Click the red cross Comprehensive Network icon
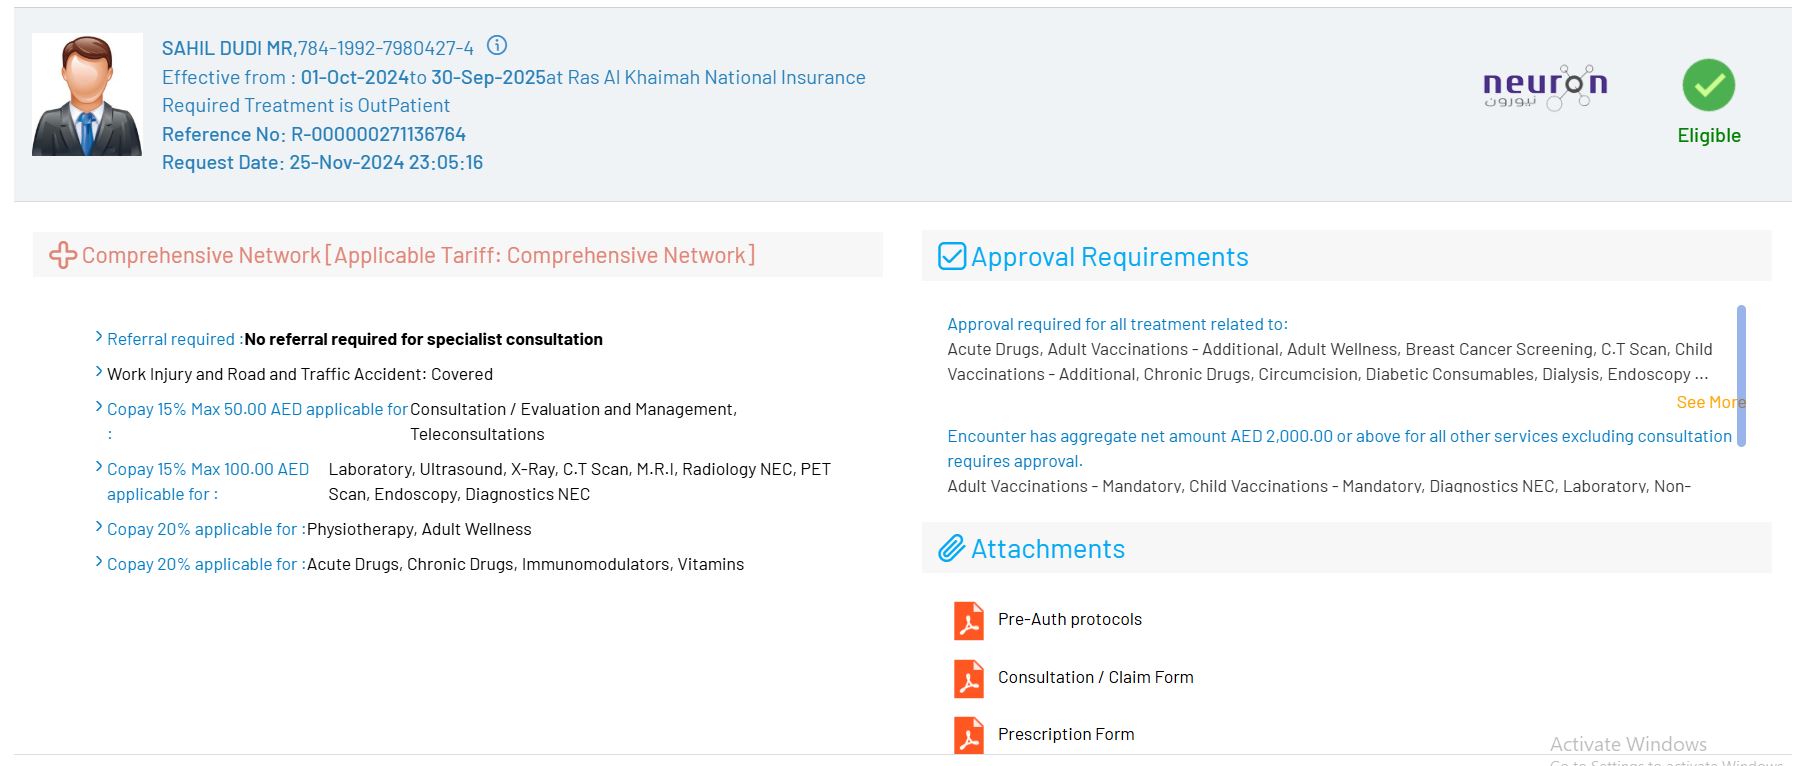The height and width of the screenshot is (766, 1820). (63, 256)
